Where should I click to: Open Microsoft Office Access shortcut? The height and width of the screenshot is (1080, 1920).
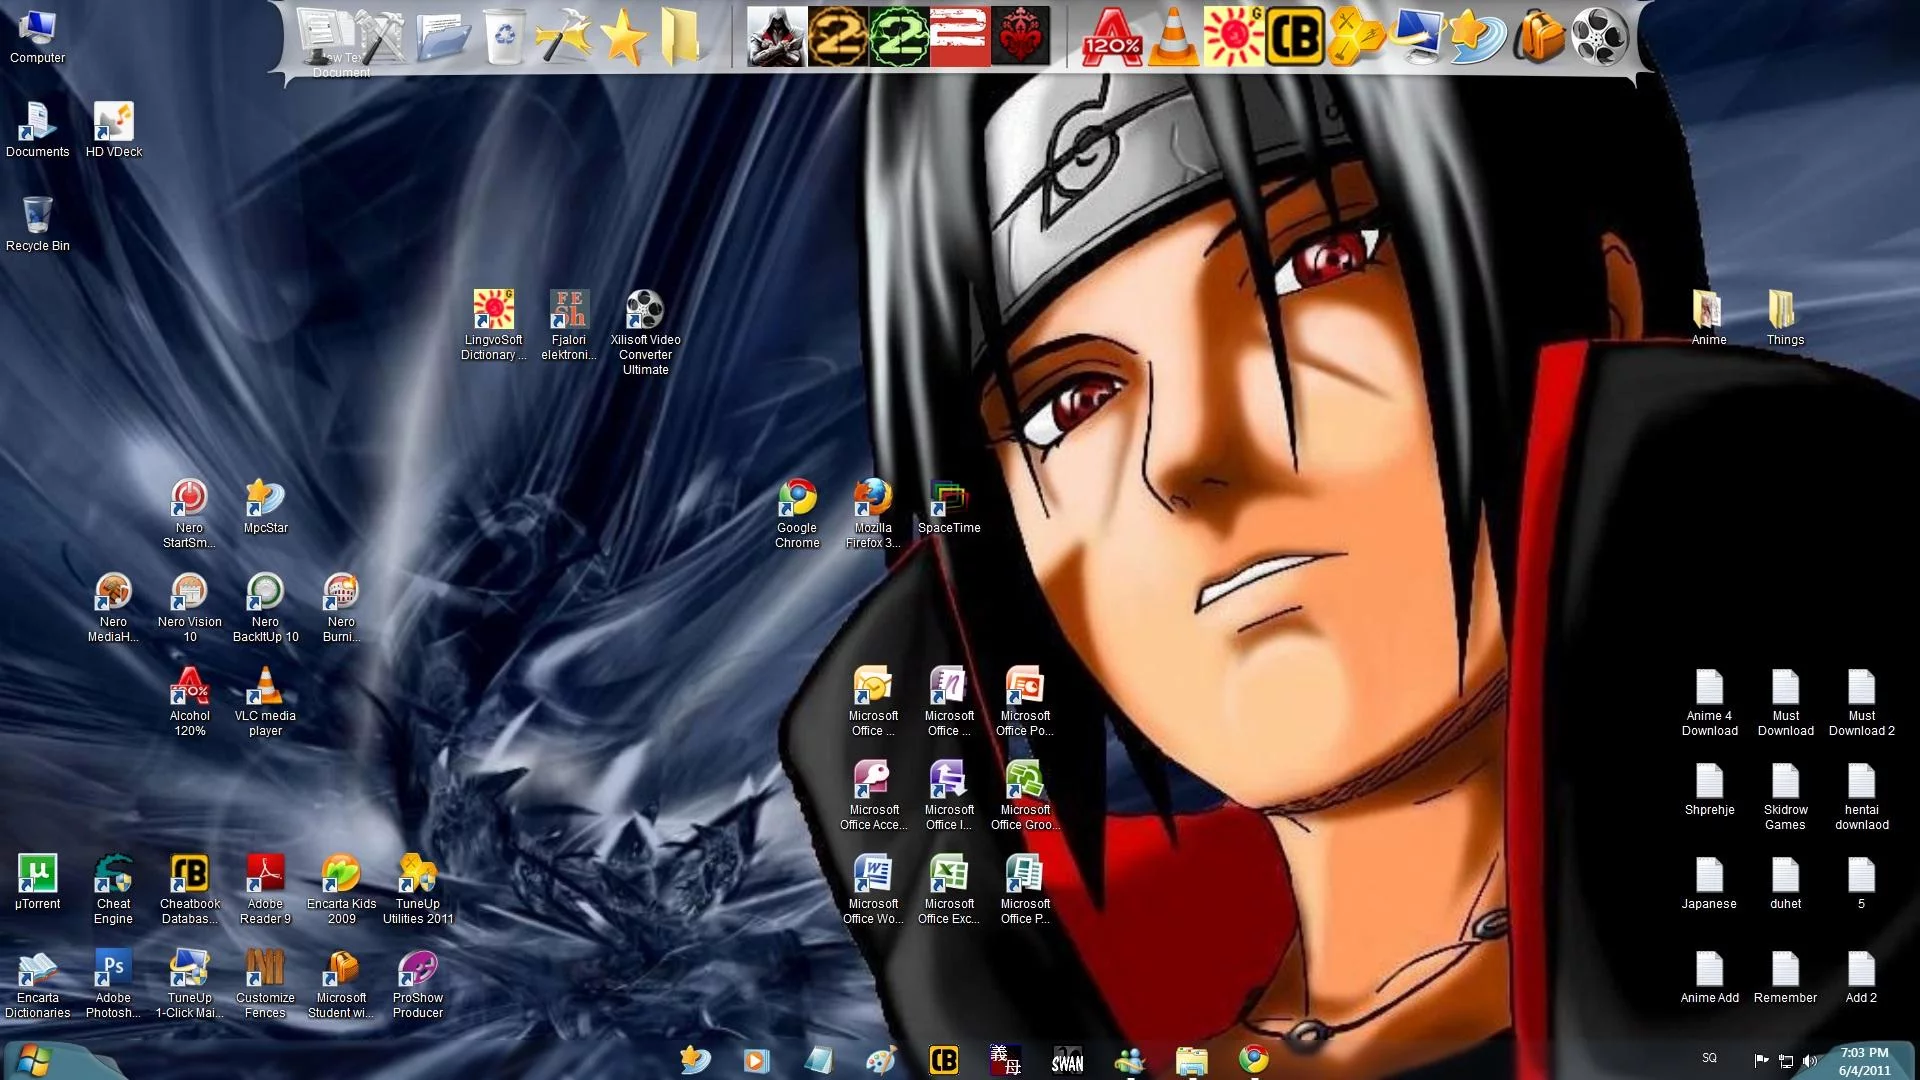point(873,795)
